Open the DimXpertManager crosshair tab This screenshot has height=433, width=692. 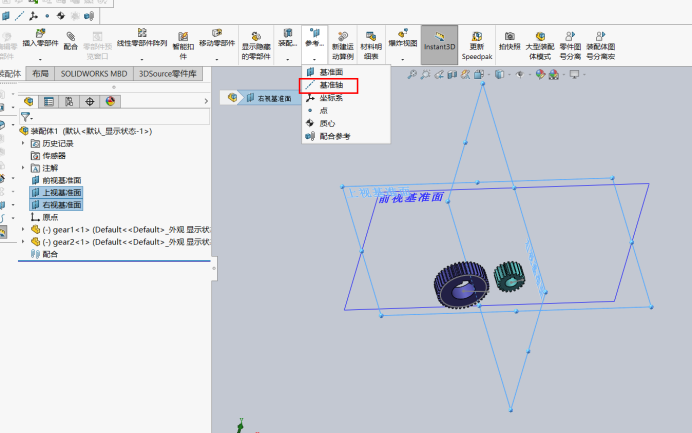90,102
